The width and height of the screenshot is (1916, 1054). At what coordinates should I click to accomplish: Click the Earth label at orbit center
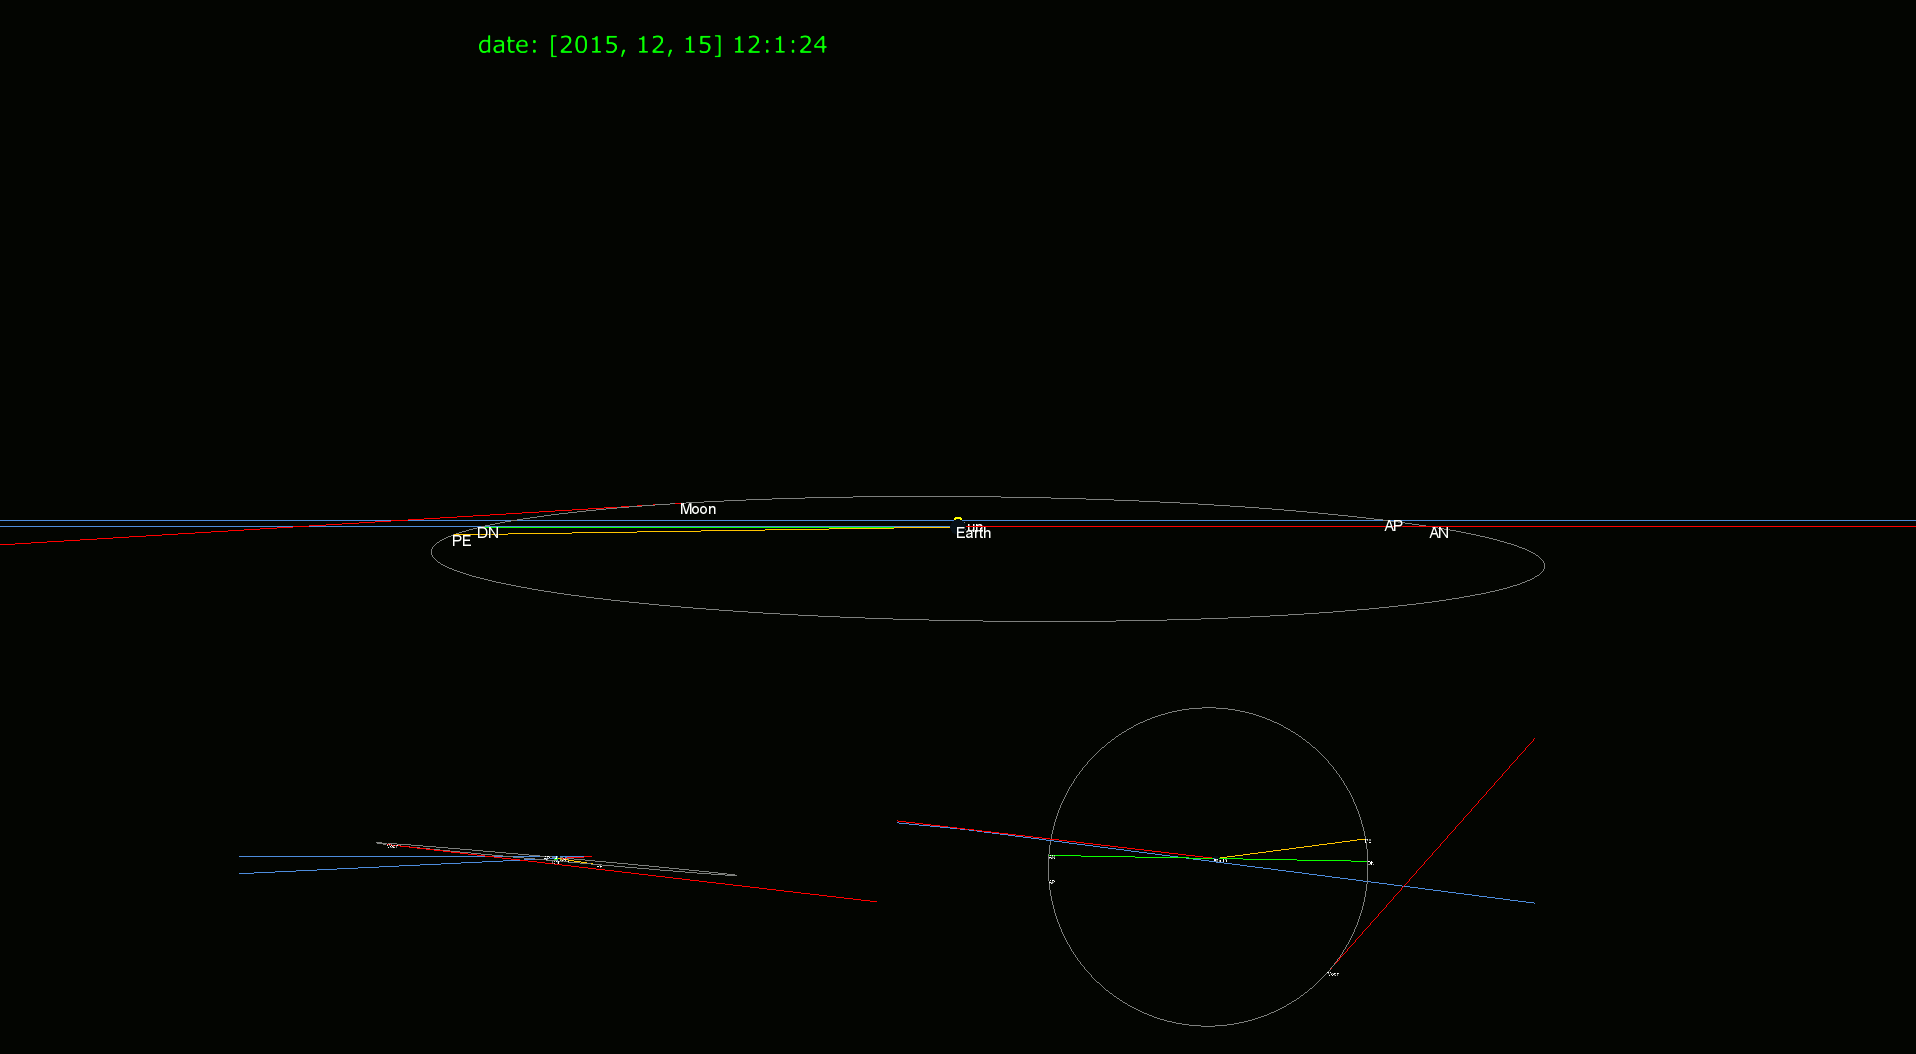[973, 534]
